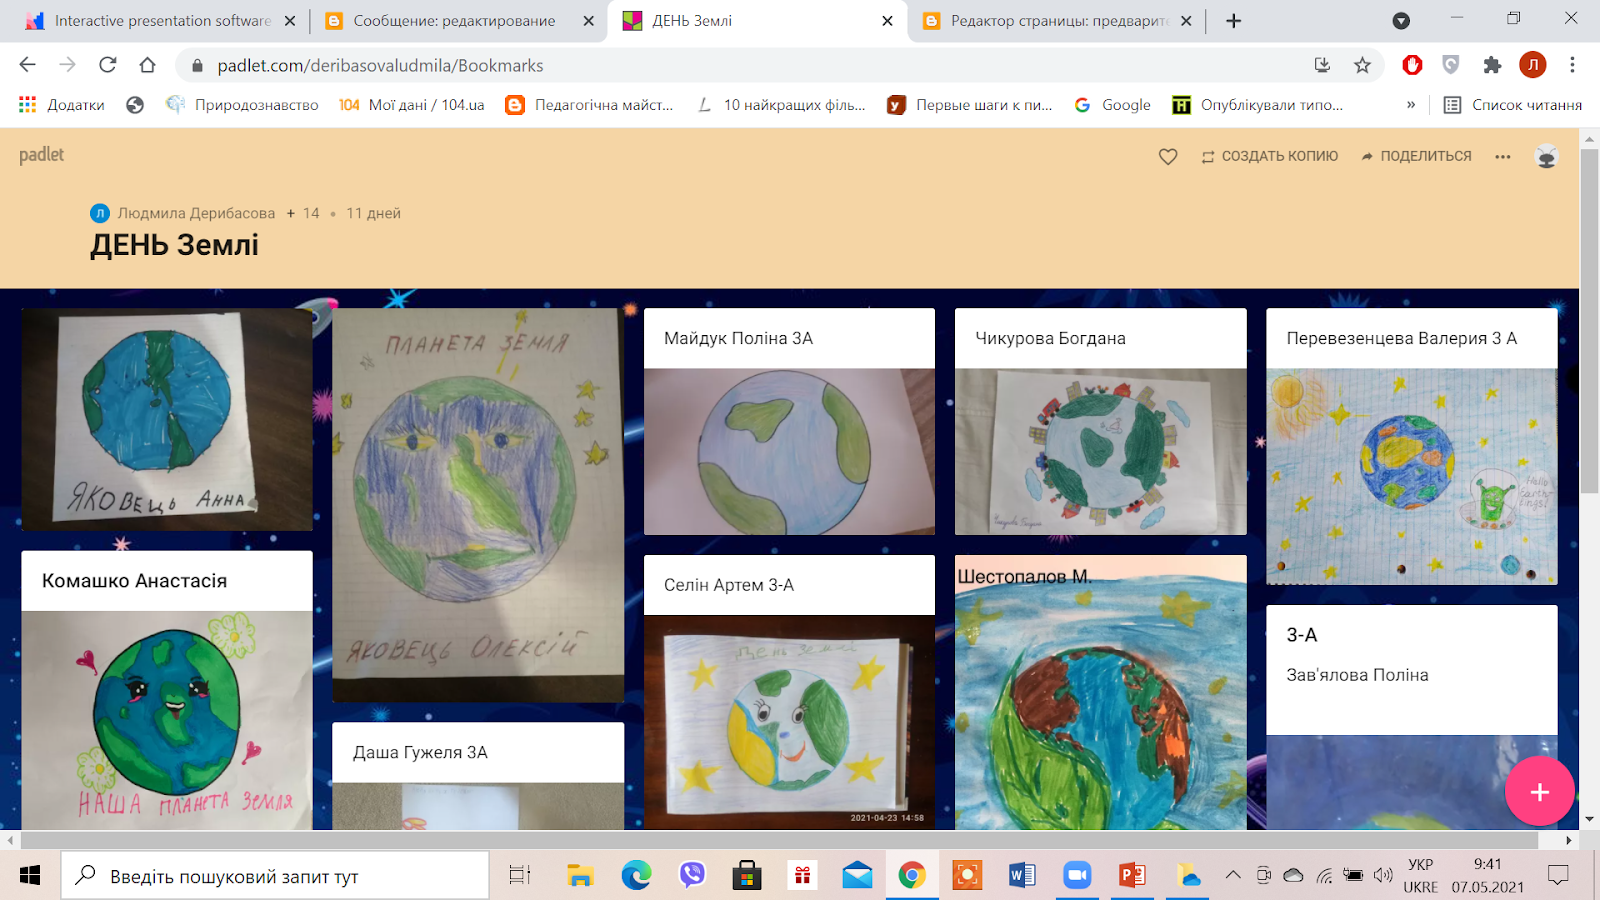Open Комашко Анастасія drawing image
The height and width of the screenshot is (900, 1600).
pyautogui.click(x=167, y=720)
